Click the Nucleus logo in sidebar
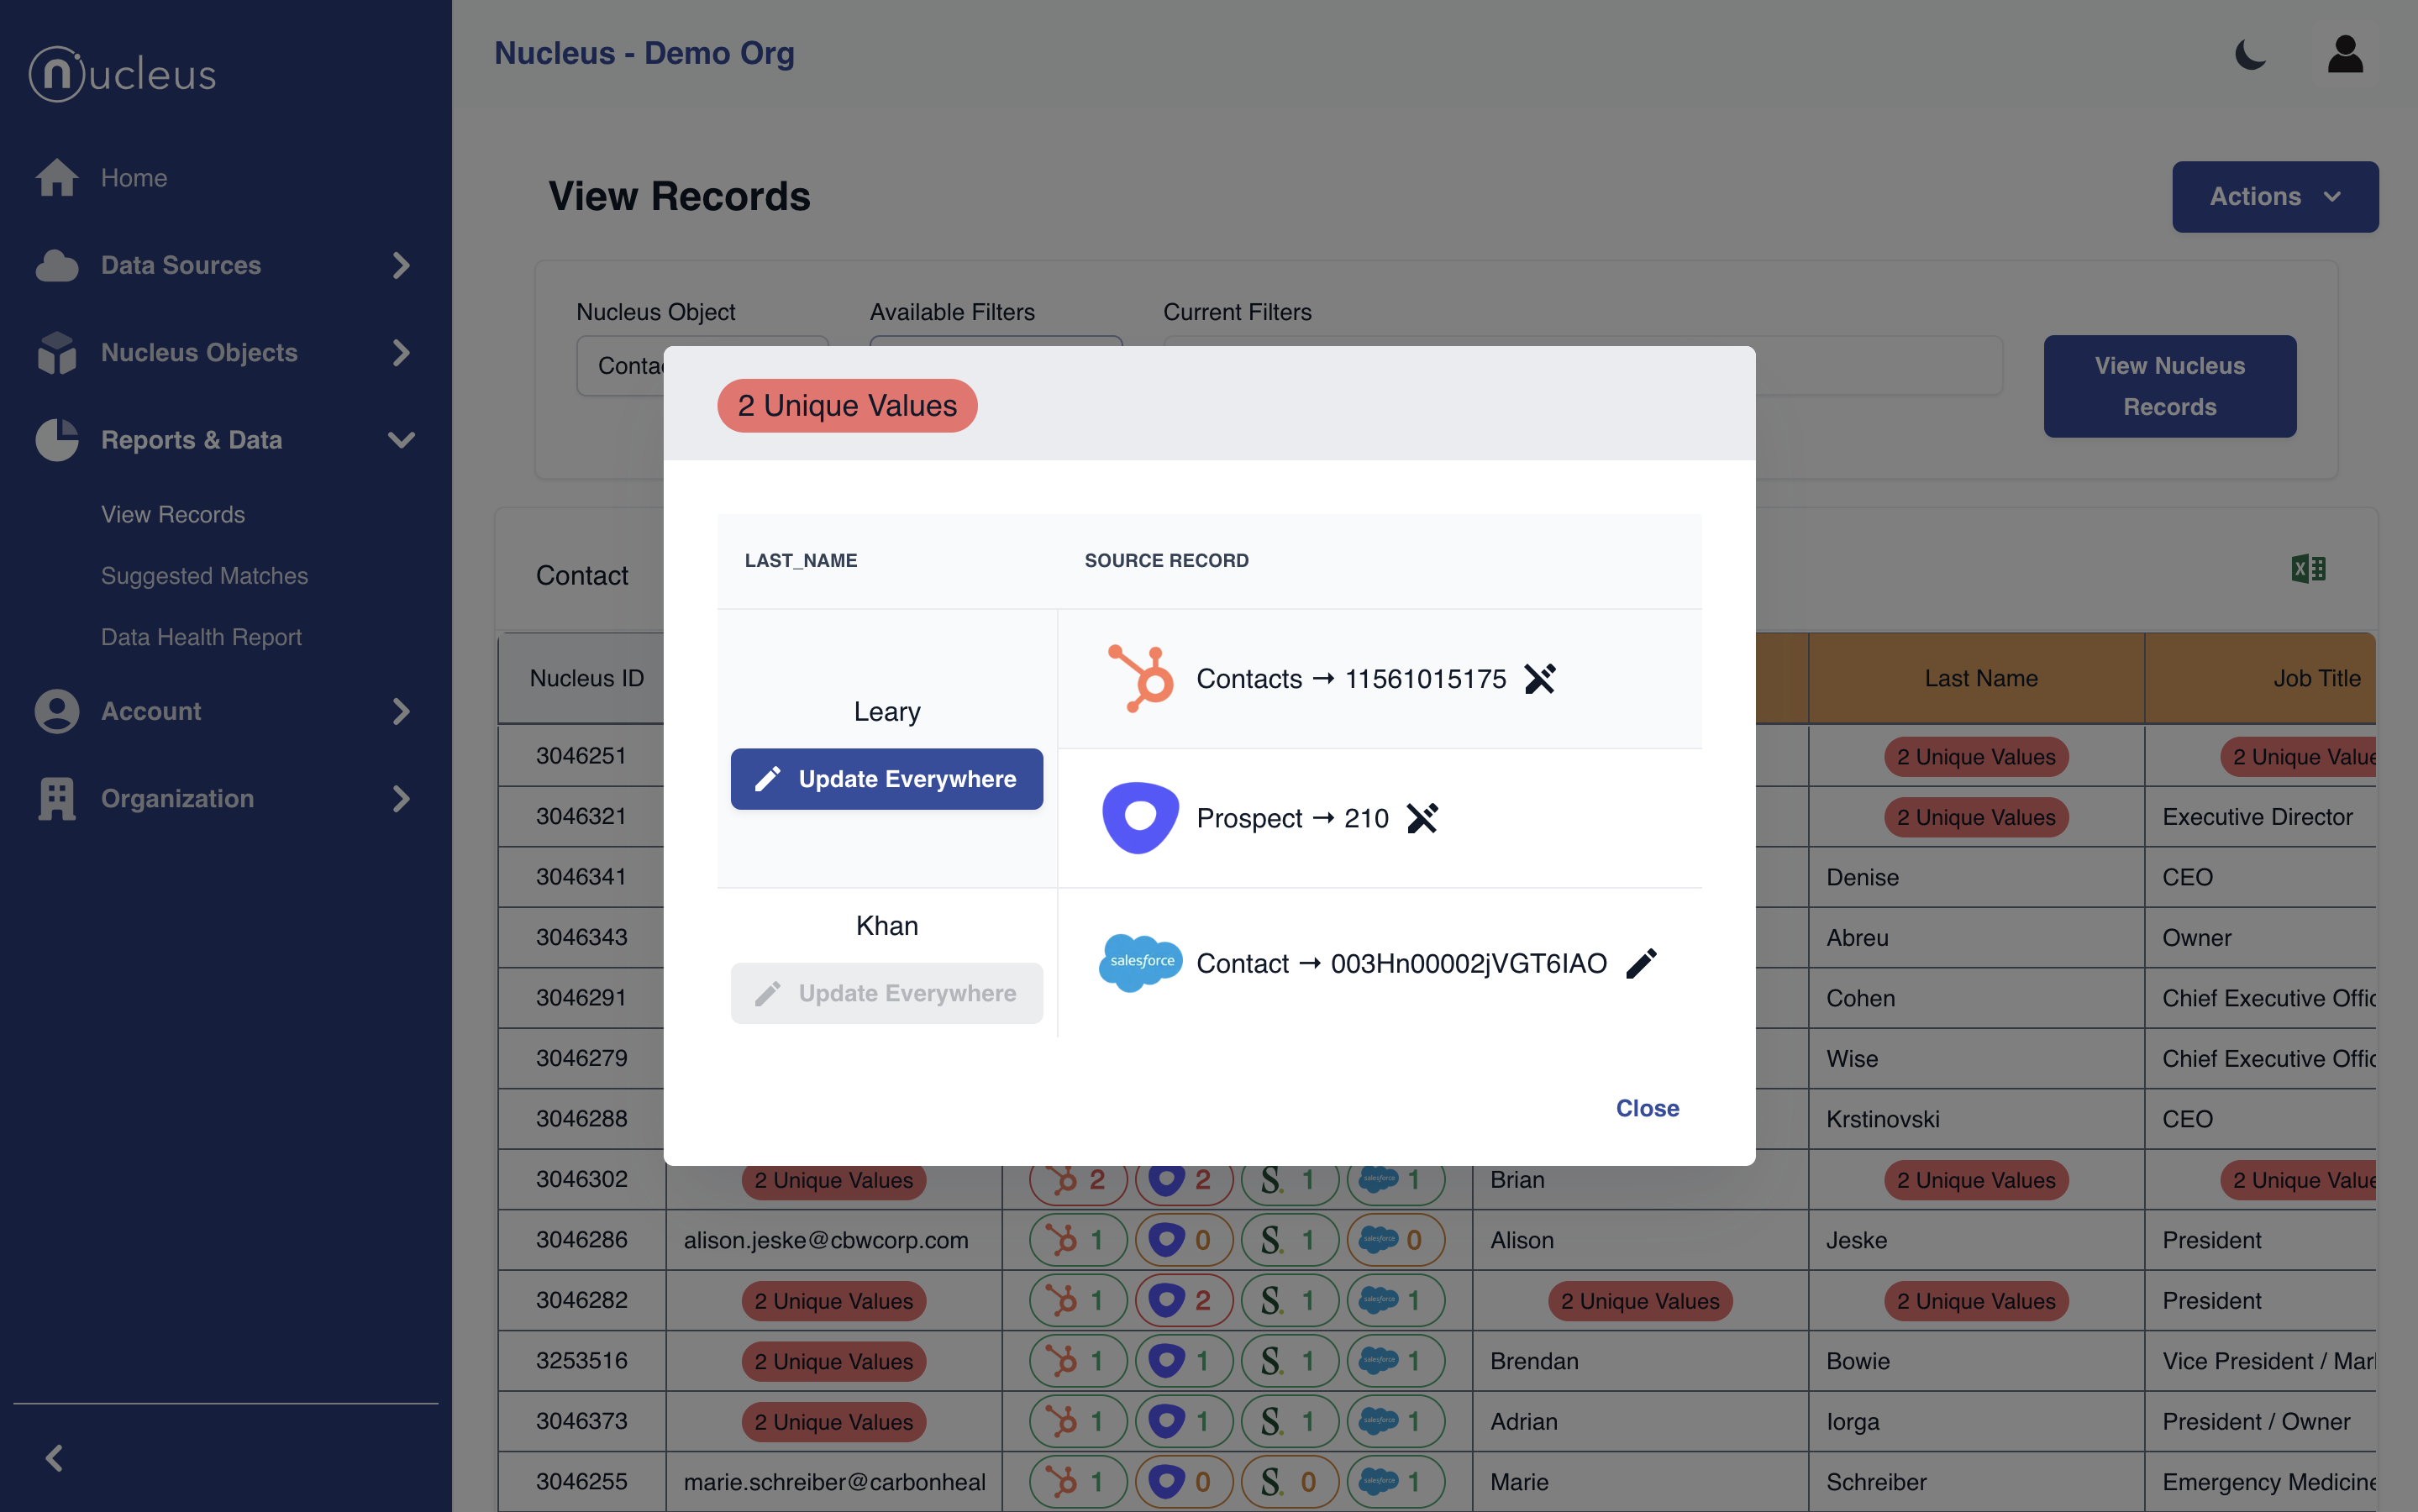2418x1512 pixels. coord(122,74)
